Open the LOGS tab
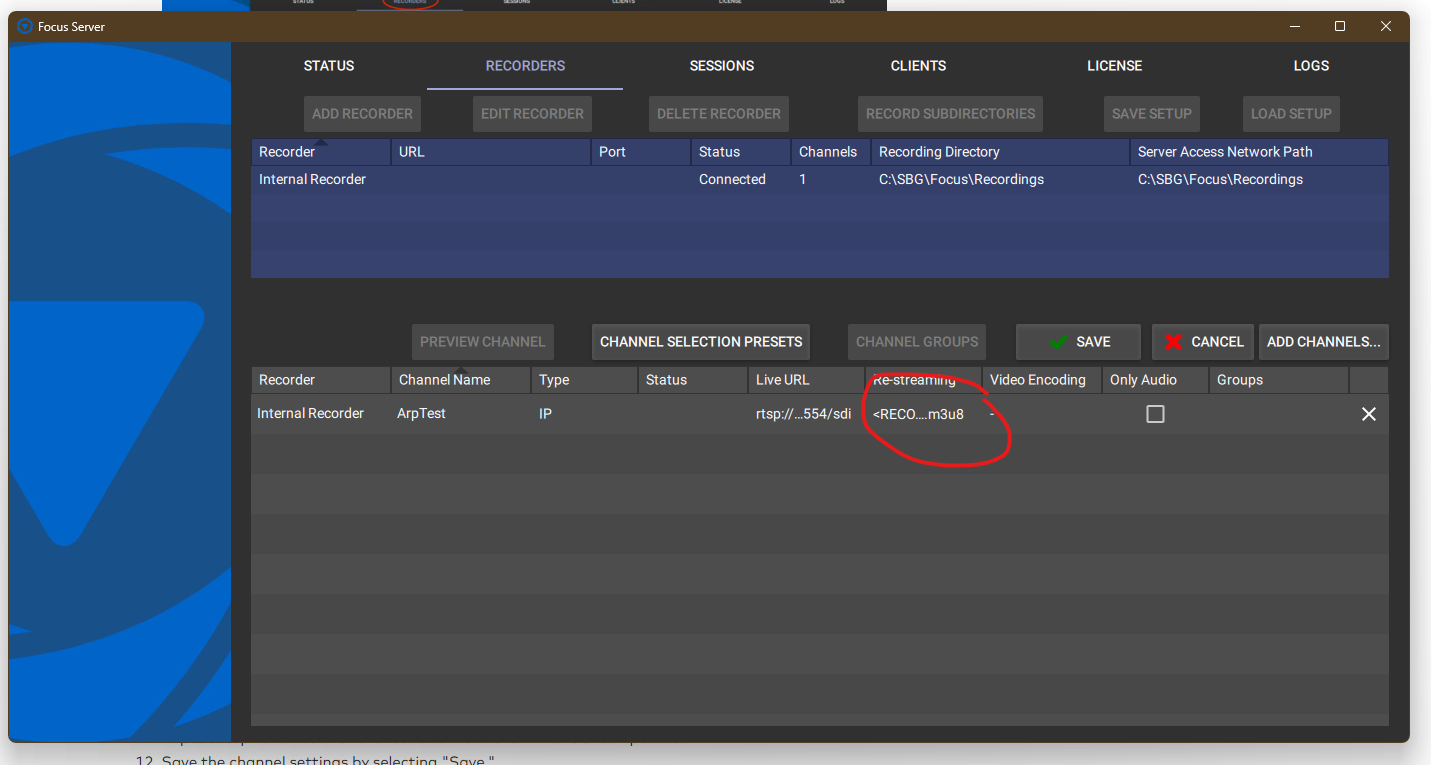The image size is (1431, 765). [x=1310, y=65]
